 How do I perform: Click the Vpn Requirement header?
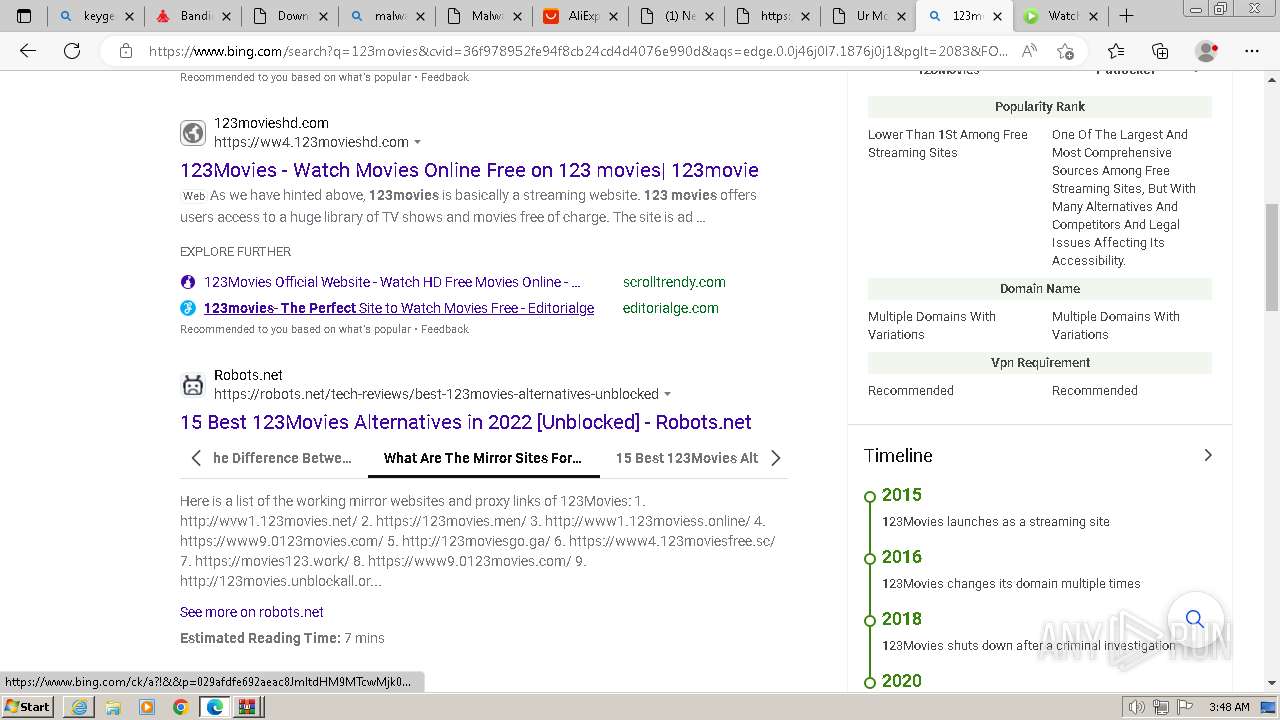(x=1040, y=363)
